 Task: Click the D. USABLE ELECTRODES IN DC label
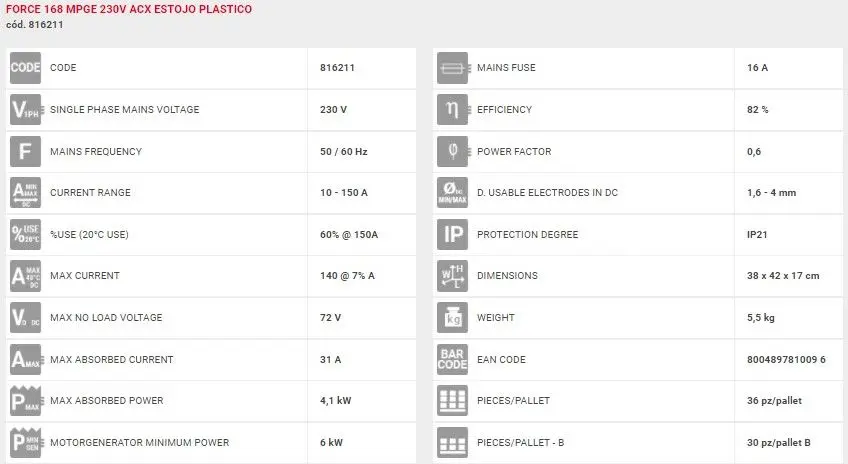click(x=547, y=193)
